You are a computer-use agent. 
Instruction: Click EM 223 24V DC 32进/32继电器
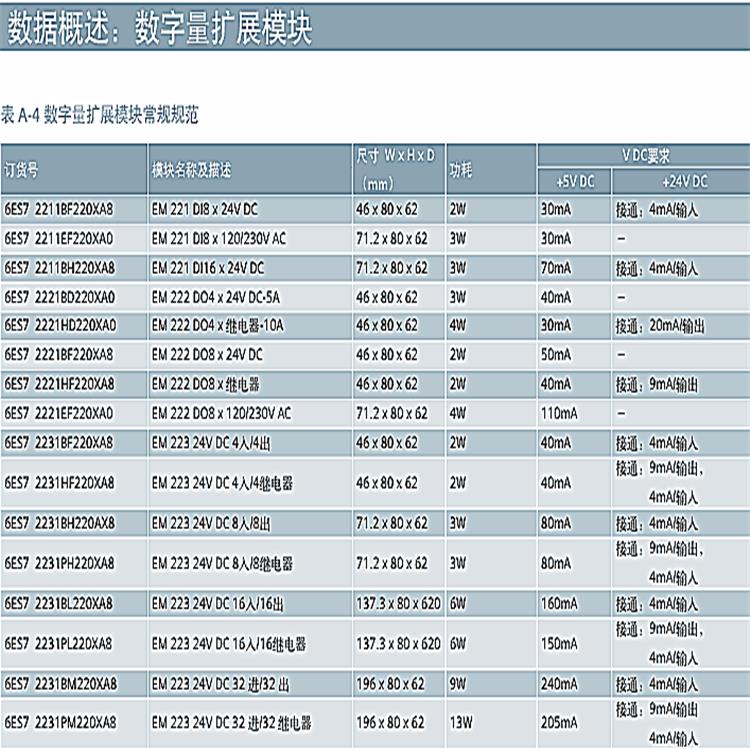tap(232, 722)
